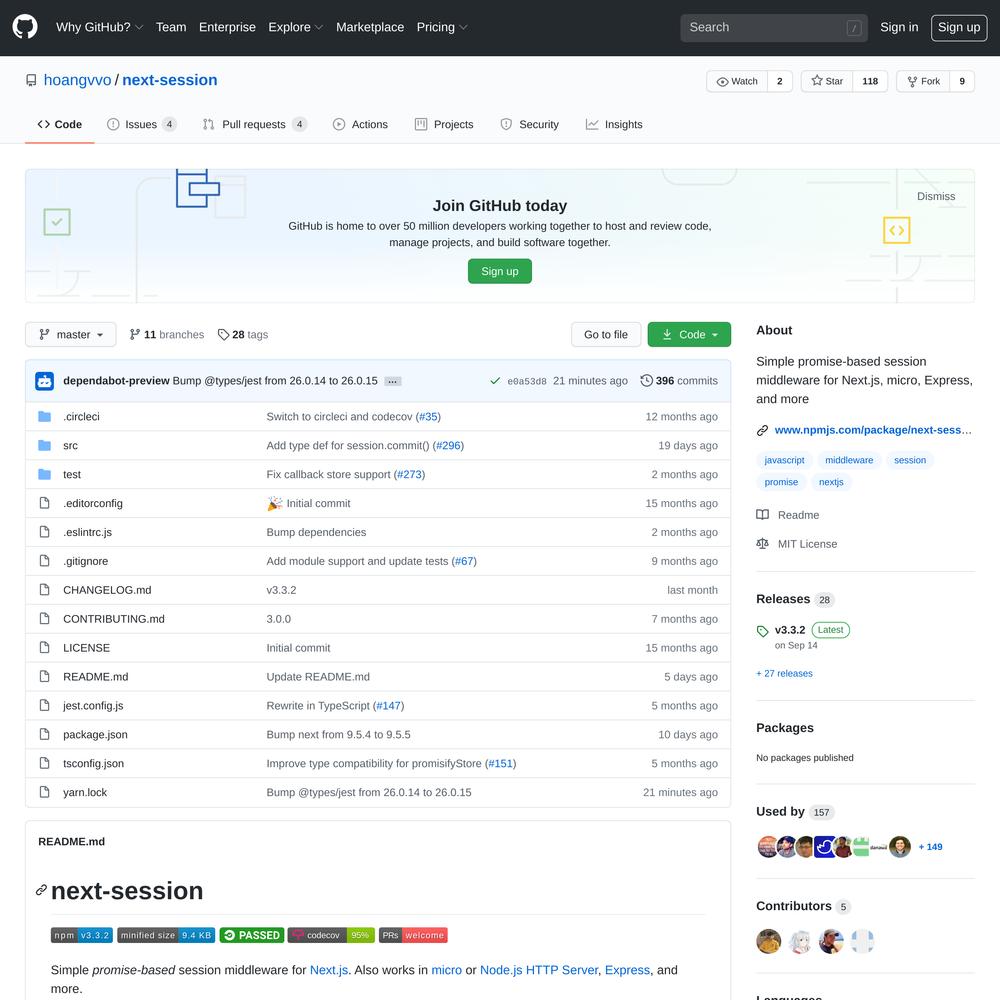Click the GitHub search field
This screenshot has width=1000, height=1000.
(774, 27)
